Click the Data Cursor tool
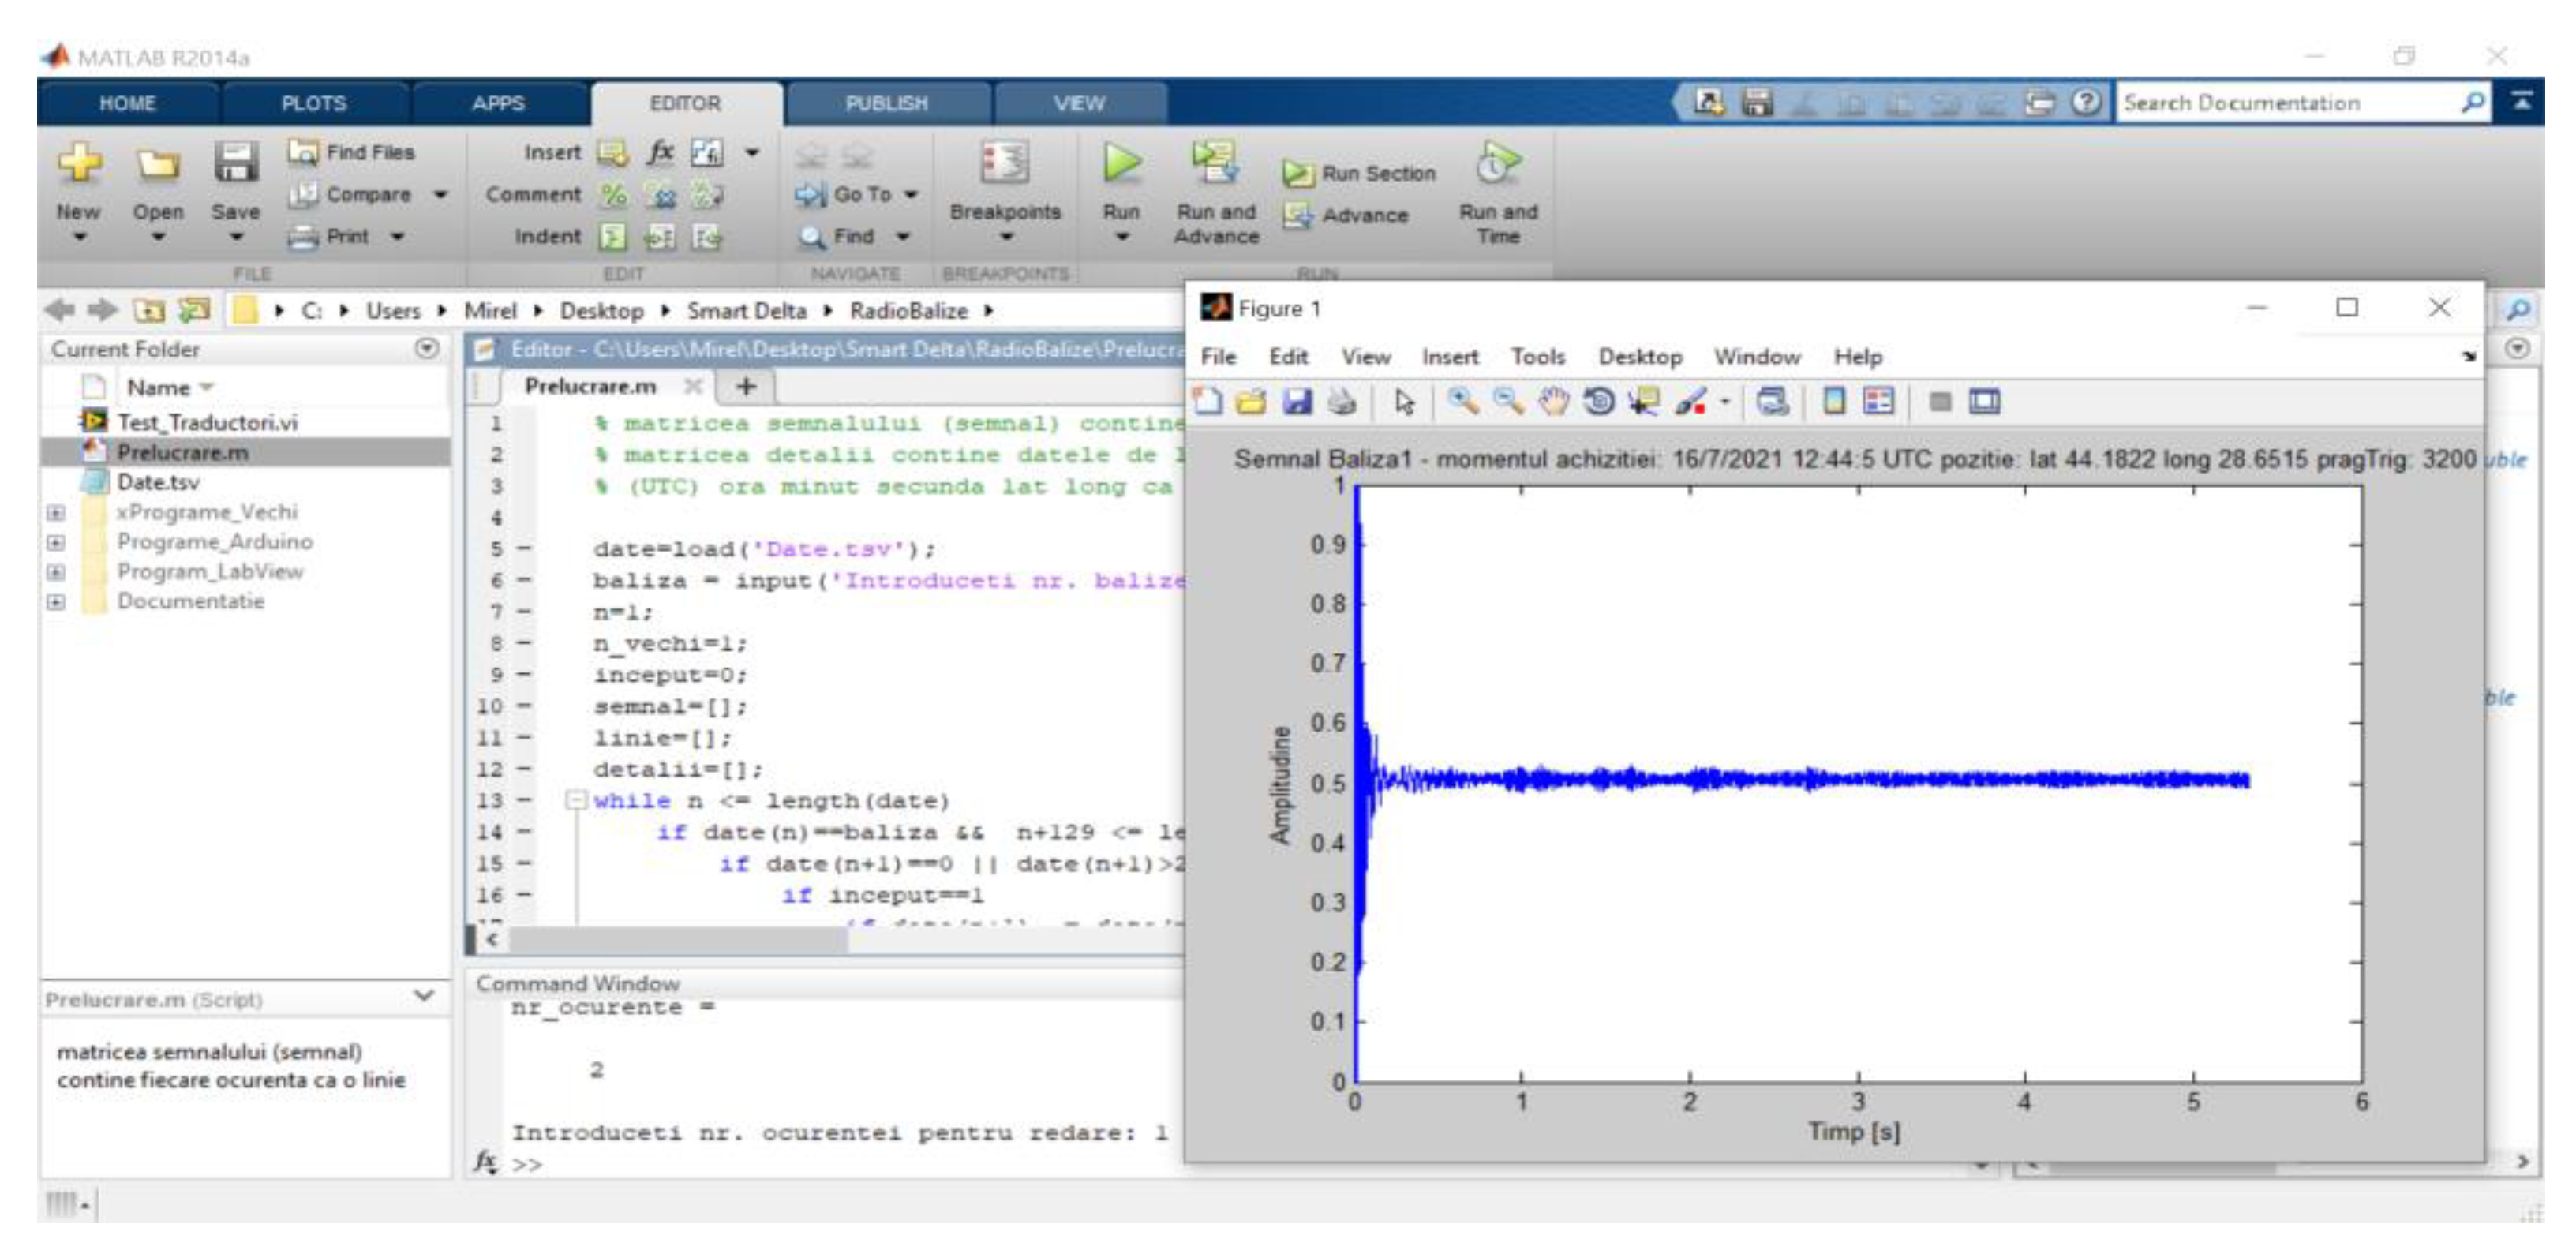 coord(1643,402)
